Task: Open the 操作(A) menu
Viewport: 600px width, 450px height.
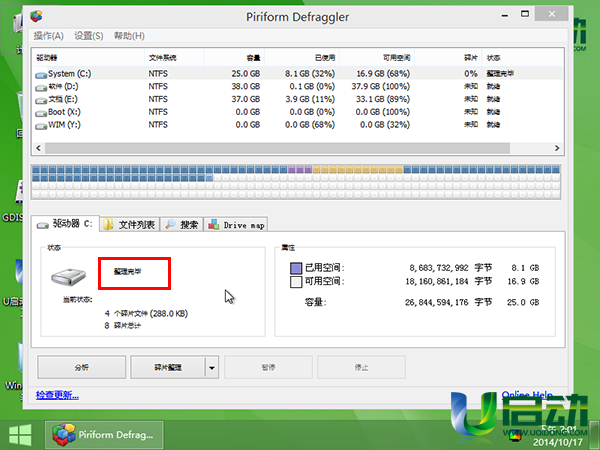Action: point(48,36)
